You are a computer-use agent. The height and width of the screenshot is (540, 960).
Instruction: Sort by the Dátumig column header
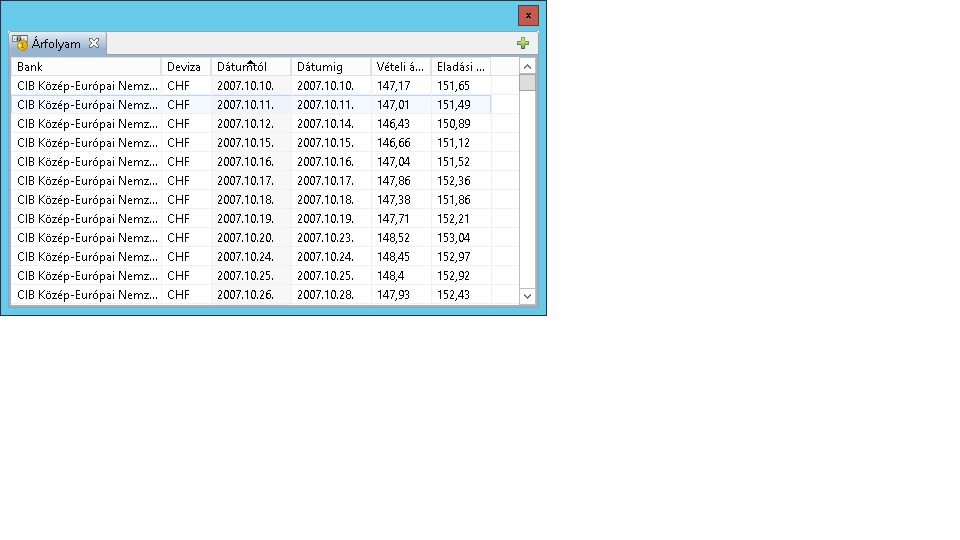click(x=330, y=67)
